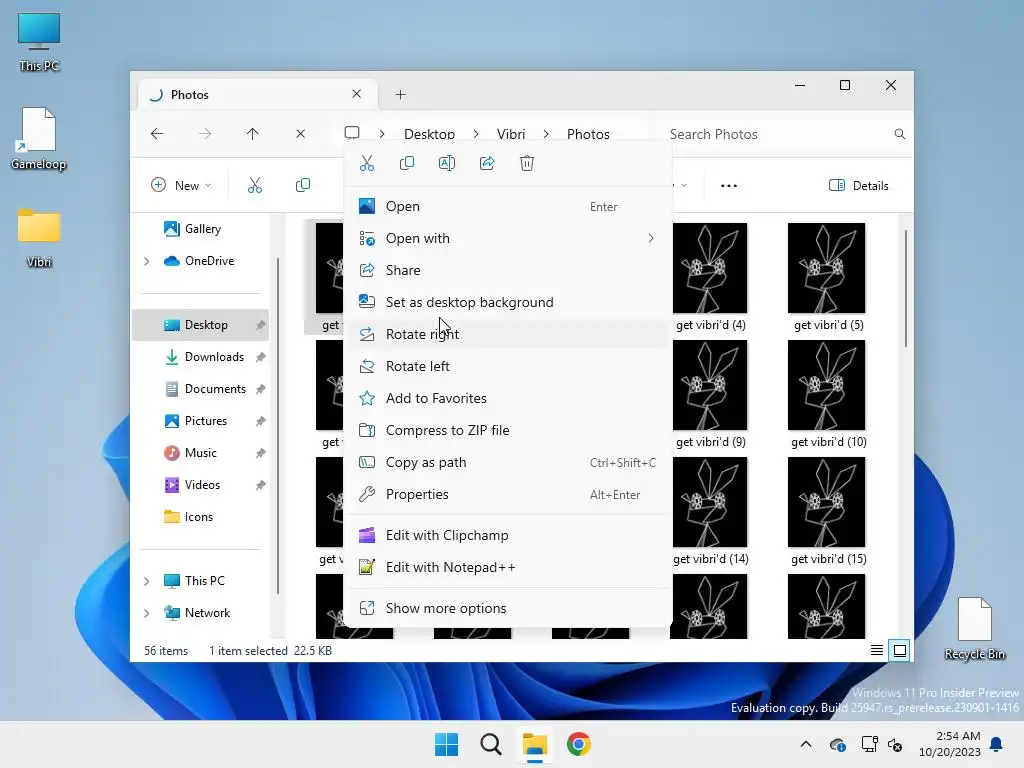Toggle the Details pane button
This screenshot has width=1024, height=768.
pos(858,185)
